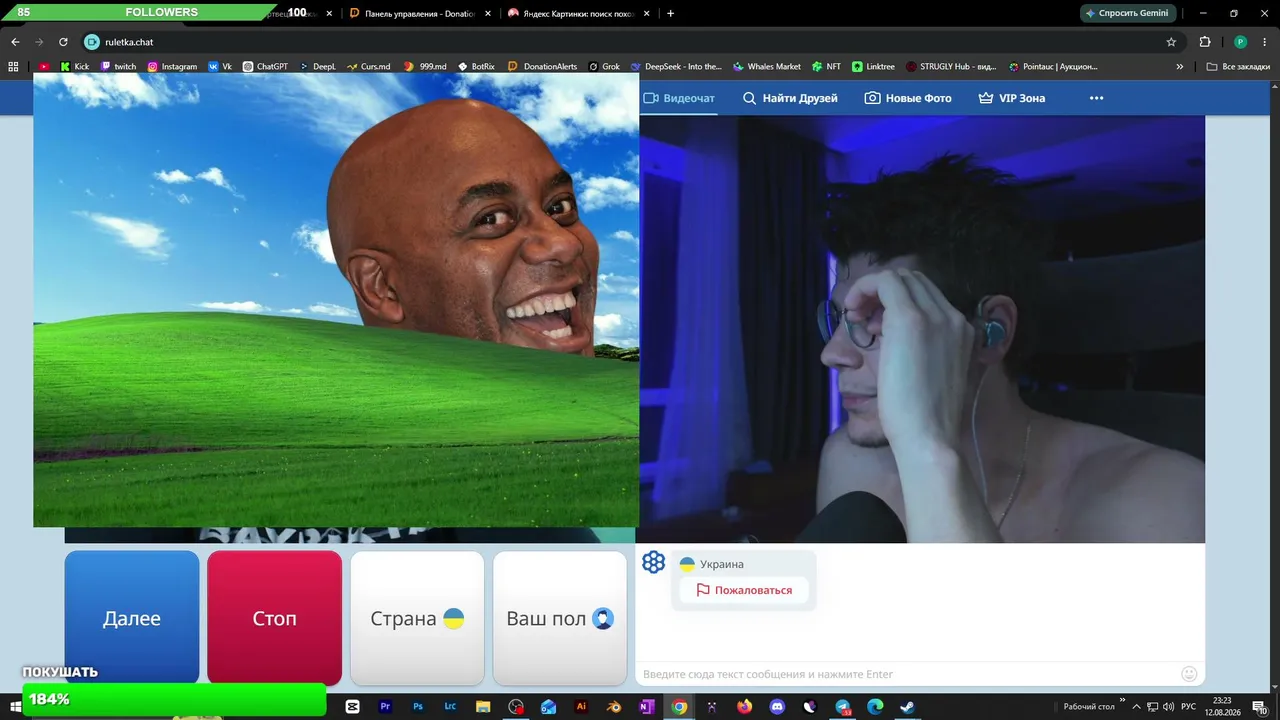Screen dimensions: 1280x720
Task: Click the partner's webcam video feed
Action: tap(922, 329)
